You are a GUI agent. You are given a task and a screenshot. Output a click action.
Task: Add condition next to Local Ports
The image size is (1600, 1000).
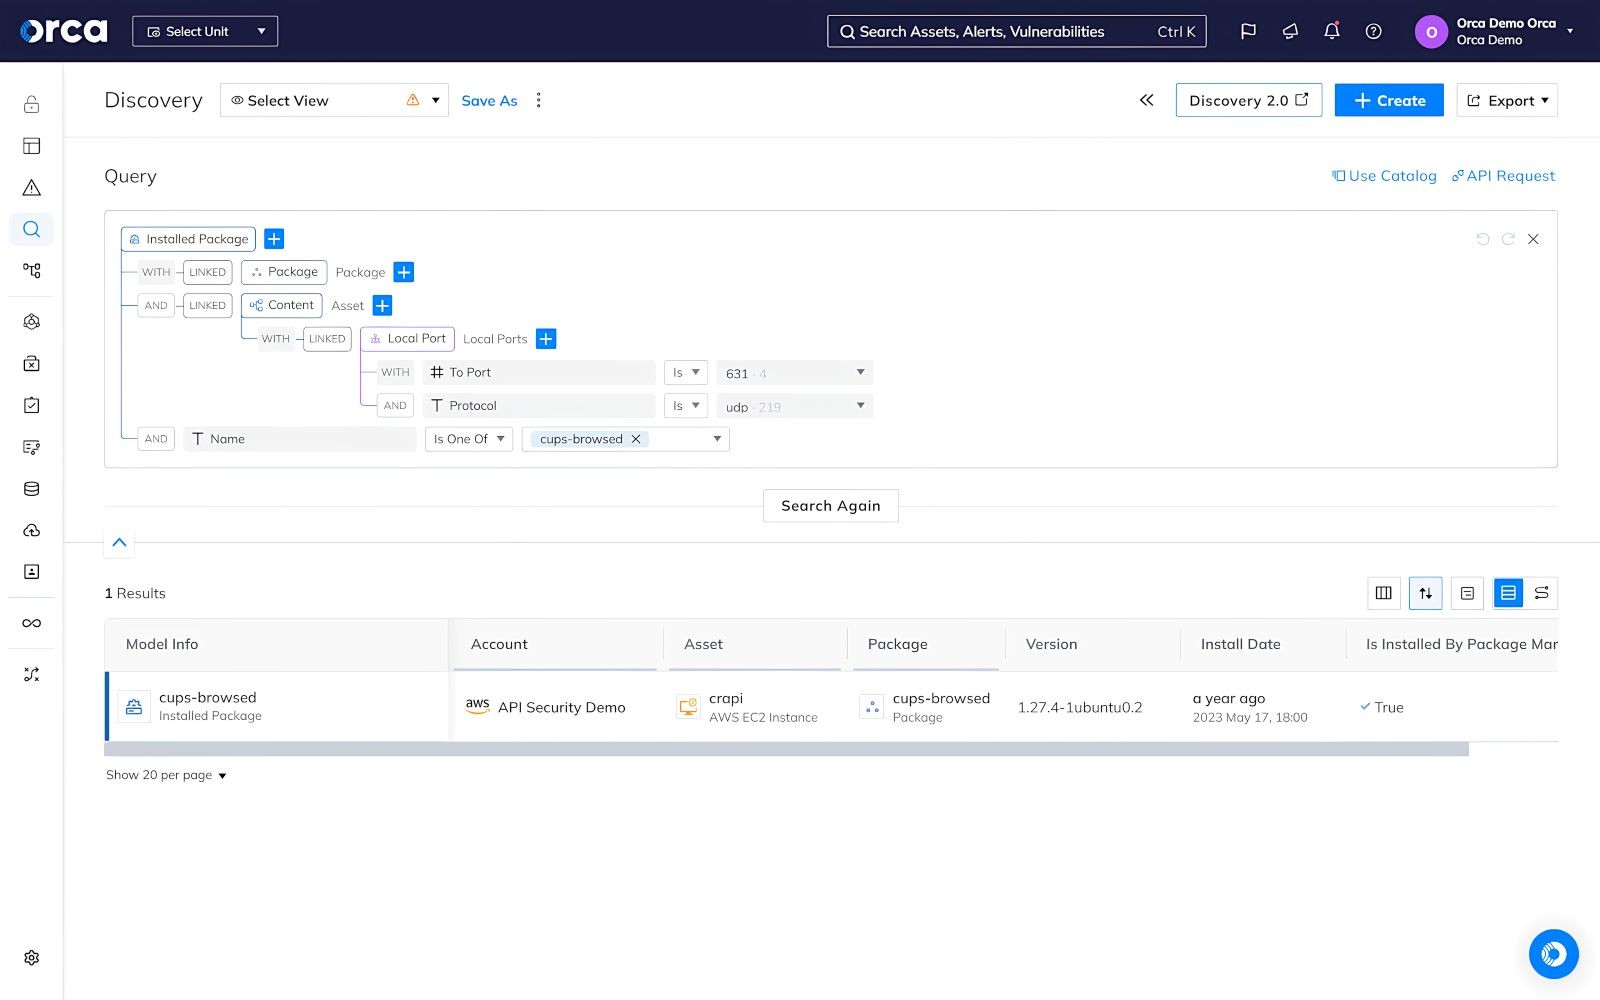546,339
